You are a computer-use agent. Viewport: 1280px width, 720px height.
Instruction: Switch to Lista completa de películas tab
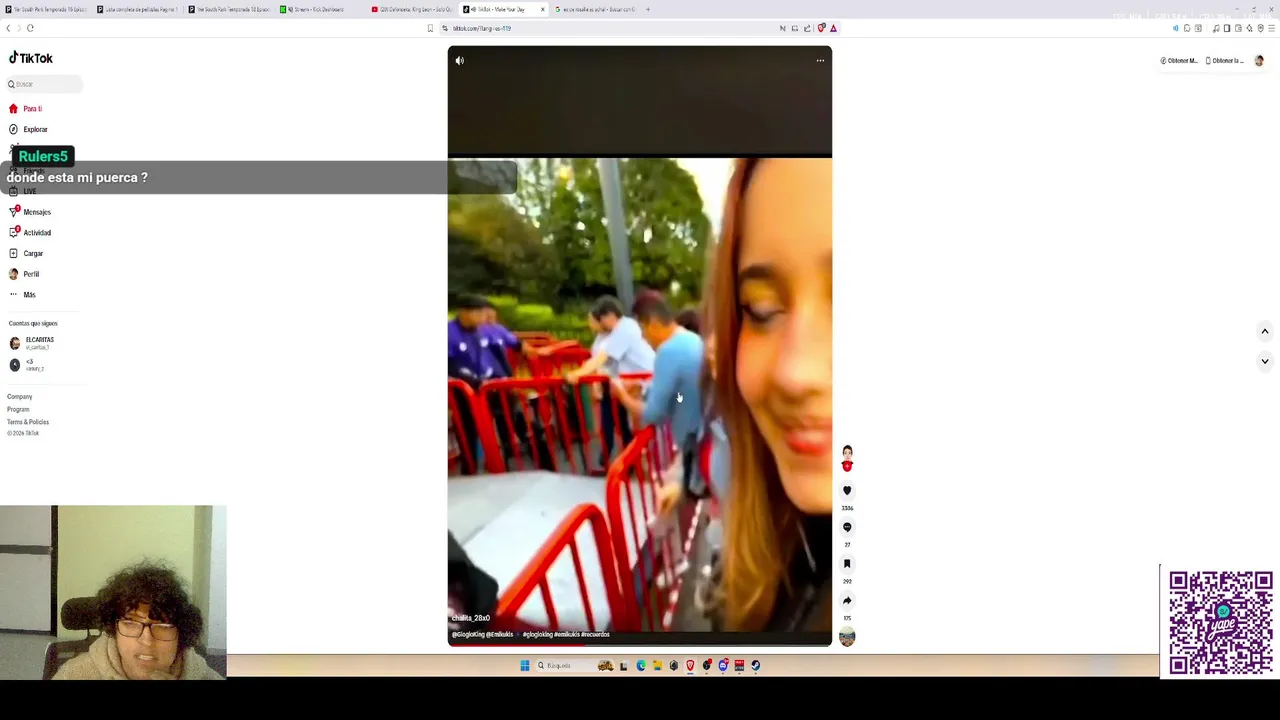139,9
